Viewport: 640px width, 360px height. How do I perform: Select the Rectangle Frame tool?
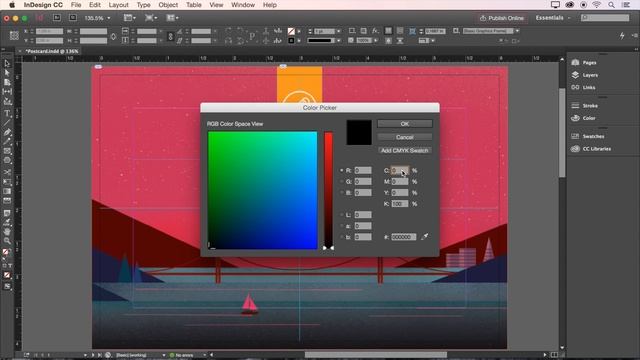(x=7, y=151)
